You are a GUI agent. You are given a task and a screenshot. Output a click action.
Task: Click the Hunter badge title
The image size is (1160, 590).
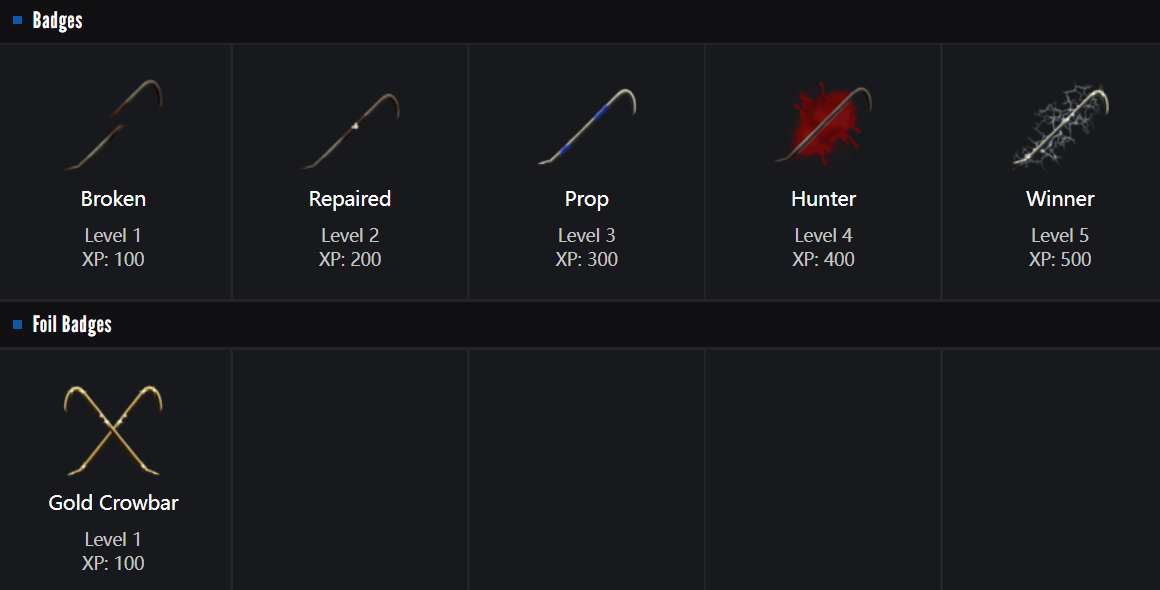click(823, 199)
